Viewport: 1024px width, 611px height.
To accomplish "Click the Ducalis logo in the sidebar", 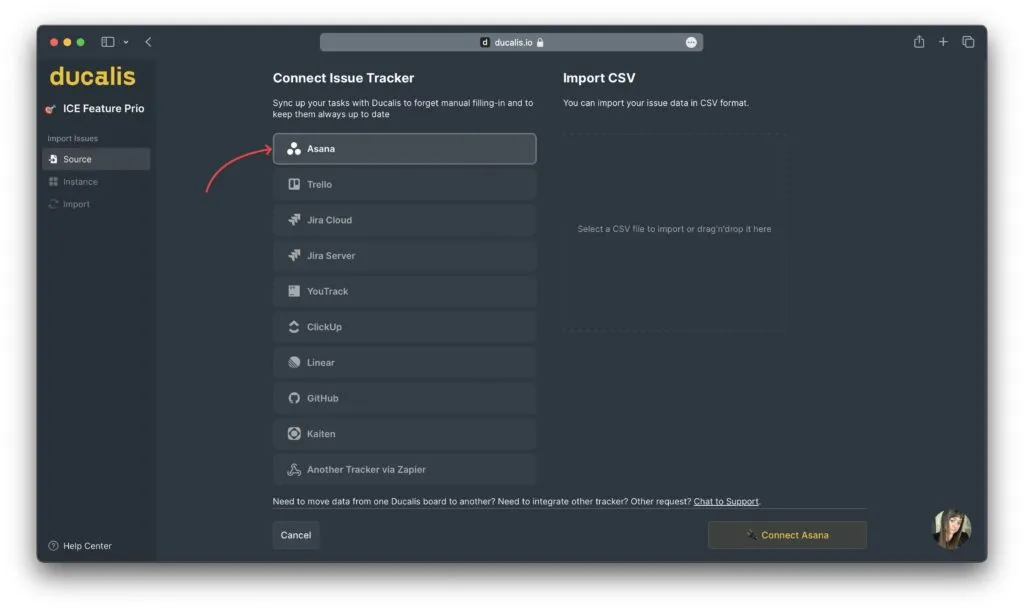I will (93, 76).
